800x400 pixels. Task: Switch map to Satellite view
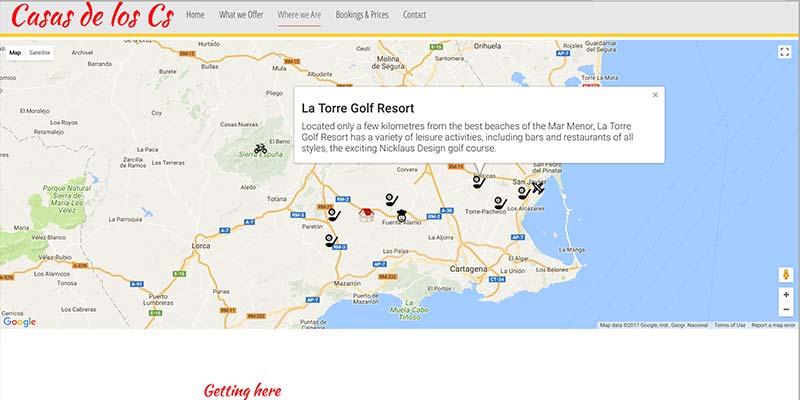[39, 53]
